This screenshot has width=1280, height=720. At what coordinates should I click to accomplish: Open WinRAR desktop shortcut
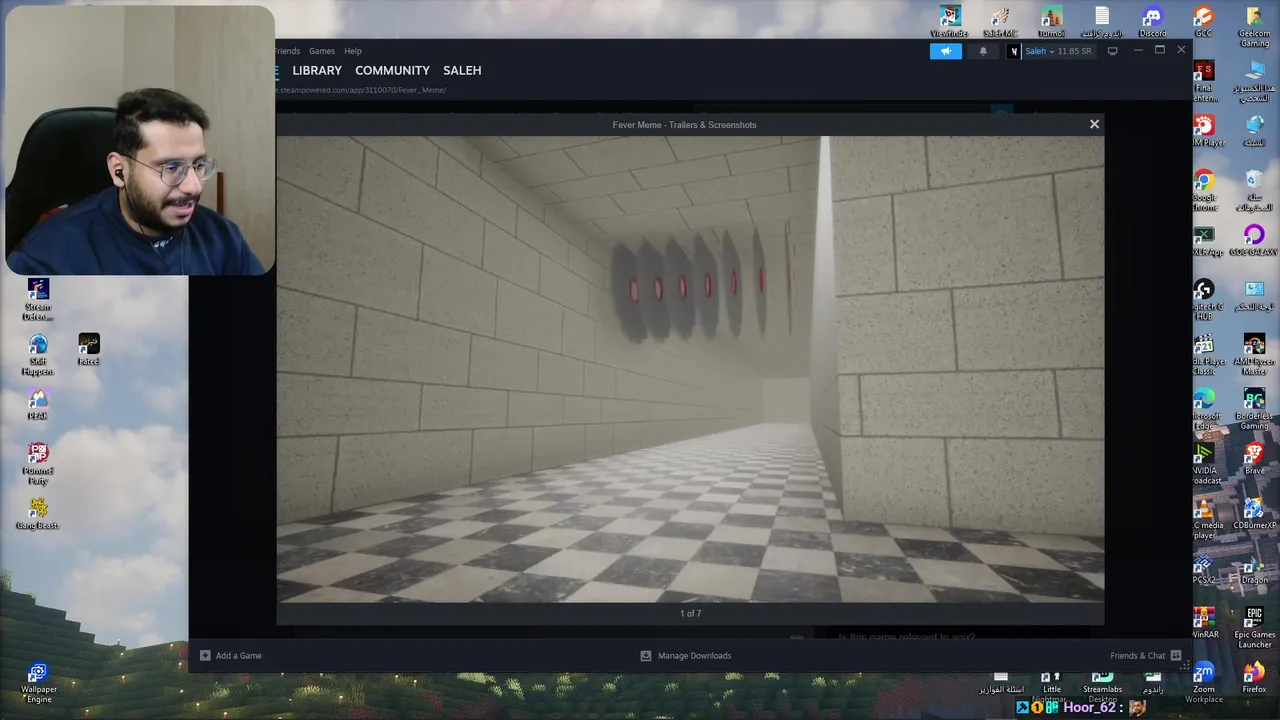[x=1204, y=623]
